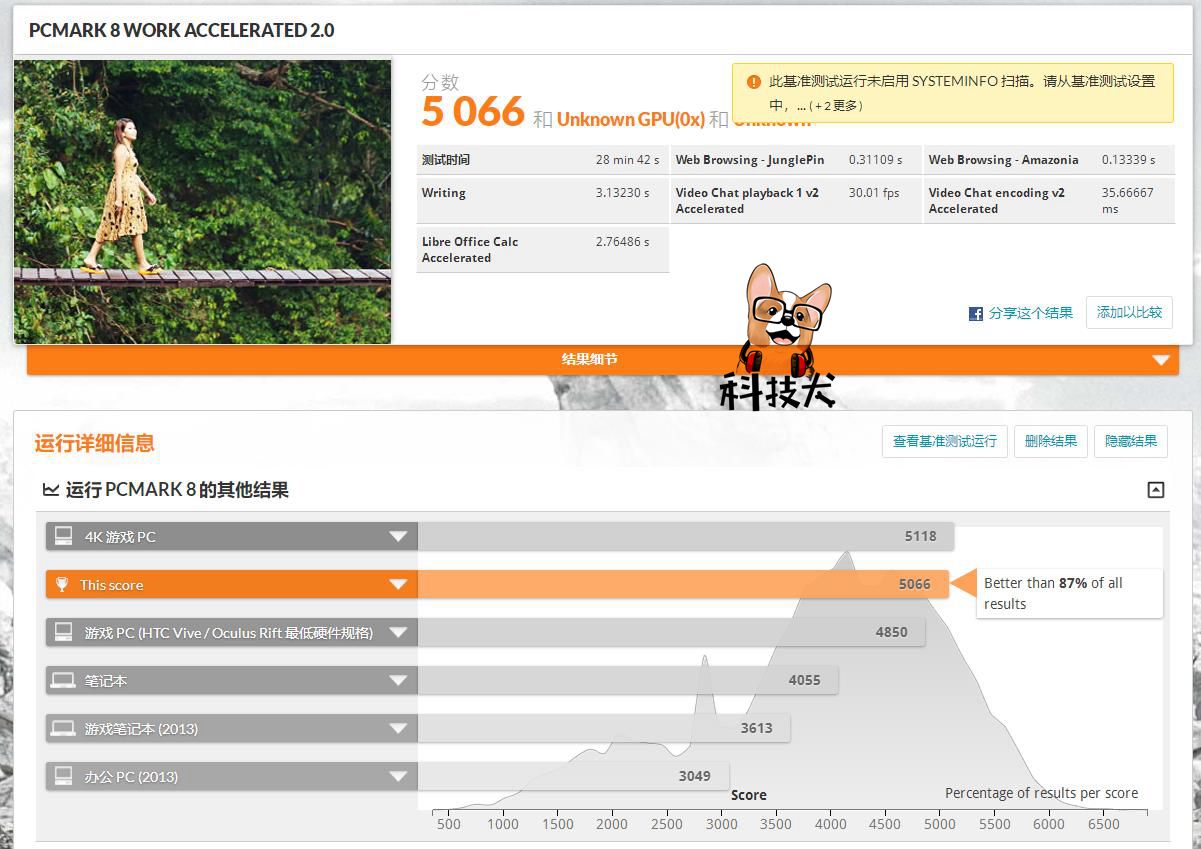
Task: Click the 4850 score bar
Action: [x=671, y=632]
